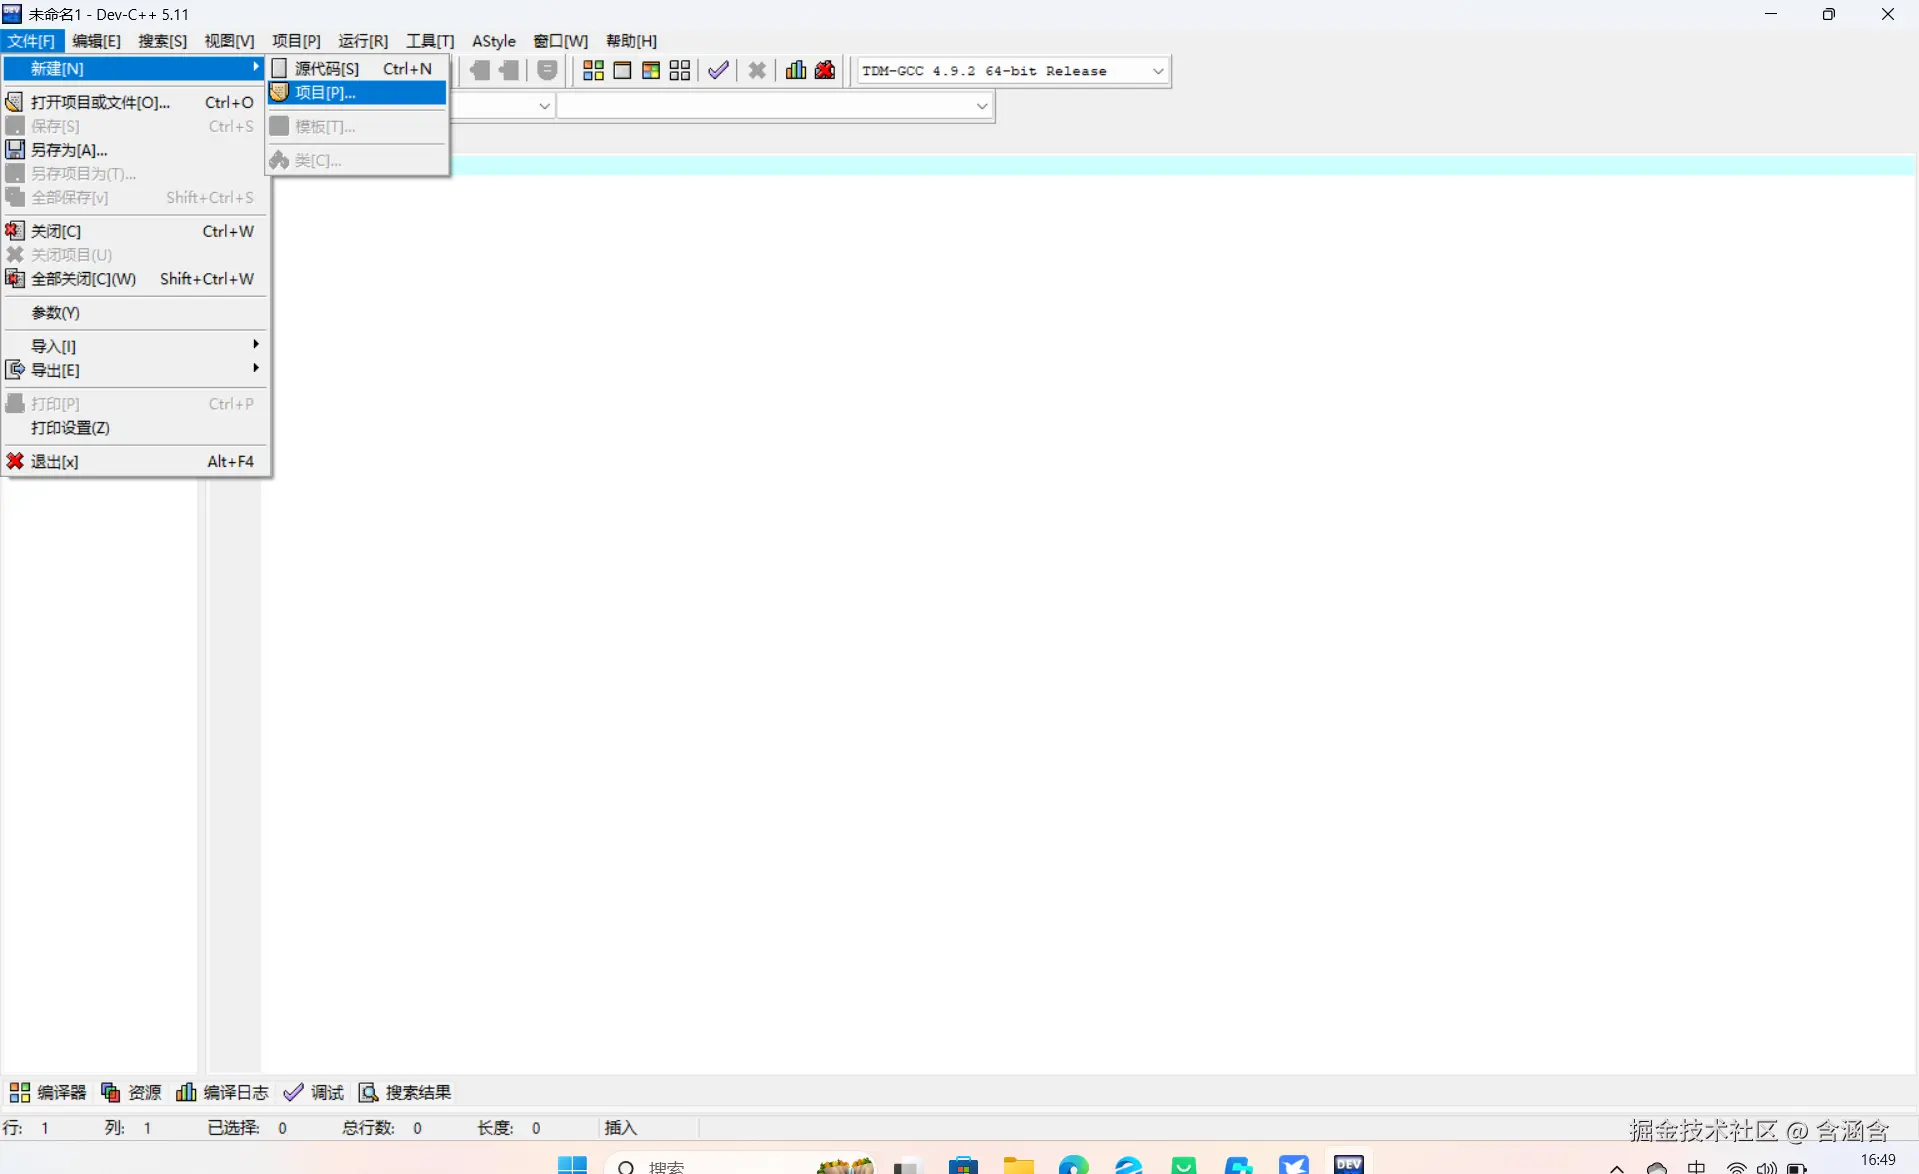The height and width of the screenshot is (1174, 1919).
Task: Click the first gray back arrow toolbar icon
Action: [x=480, y=70]
